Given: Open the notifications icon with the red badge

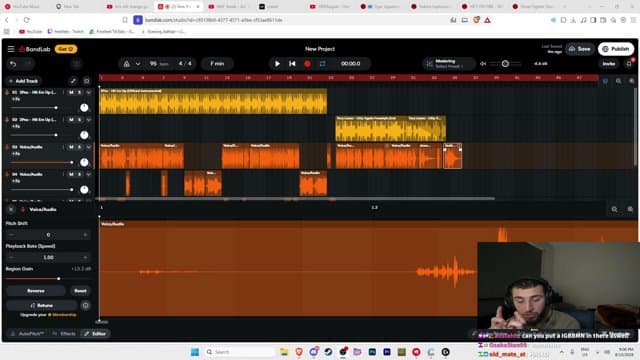Looking at the screenshot, I should 629,63.
